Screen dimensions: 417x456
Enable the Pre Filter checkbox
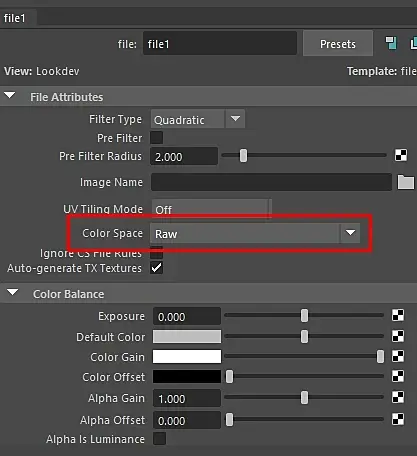(157, 138)
